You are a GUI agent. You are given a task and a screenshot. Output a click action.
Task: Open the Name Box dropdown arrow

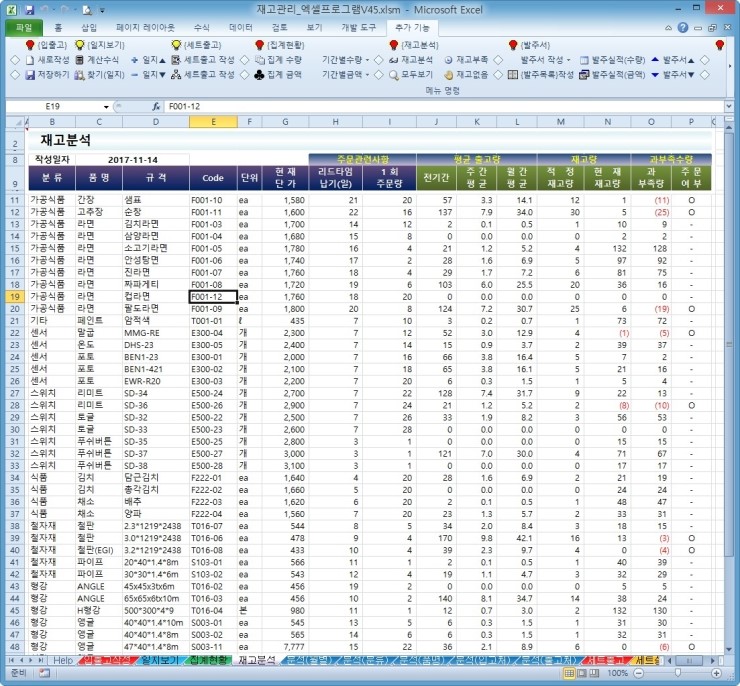click(x=106, y=107)
